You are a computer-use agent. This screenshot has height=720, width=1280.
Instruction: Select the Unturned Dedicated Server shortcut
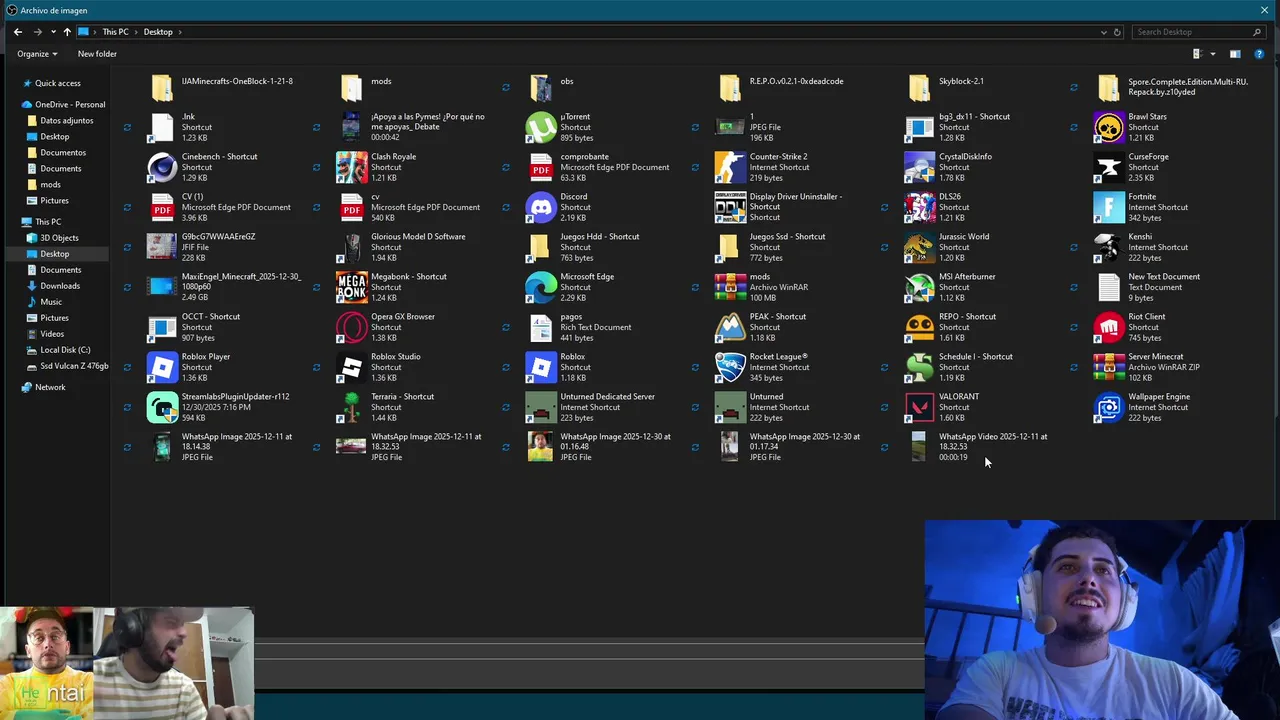[541, 407]
